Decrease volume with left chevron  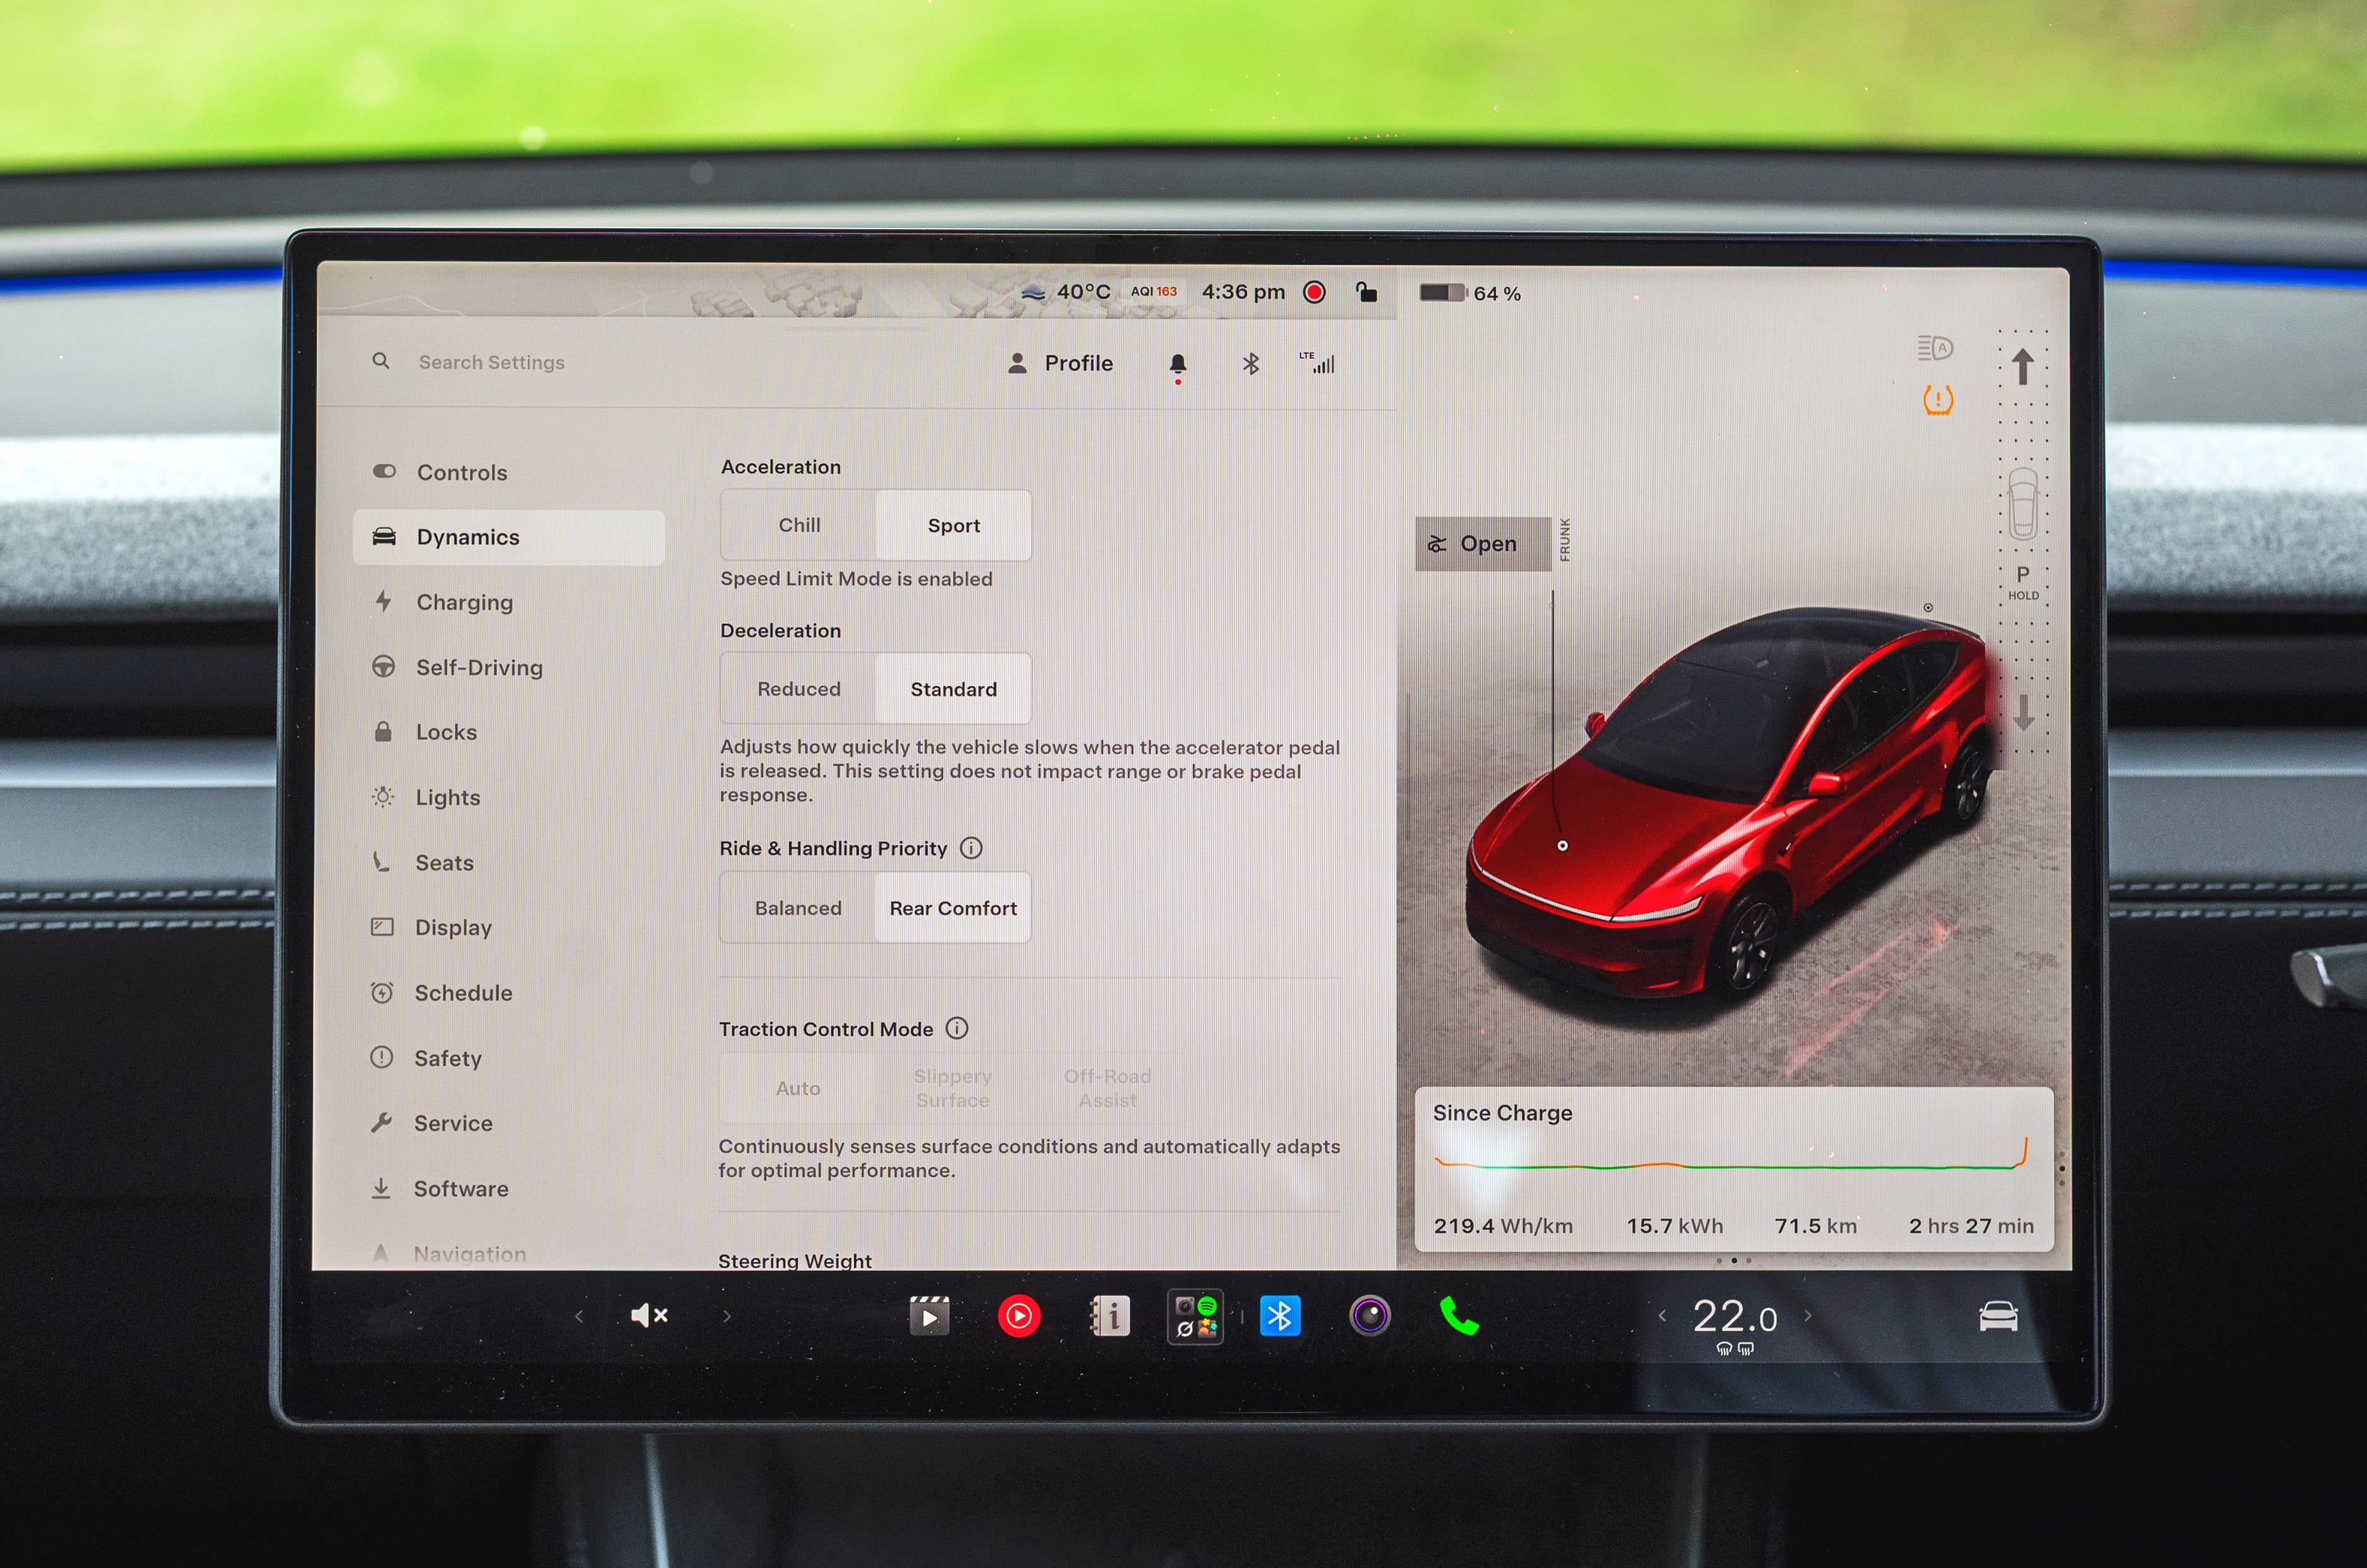pyautogui.click(x=579, y=1316)
